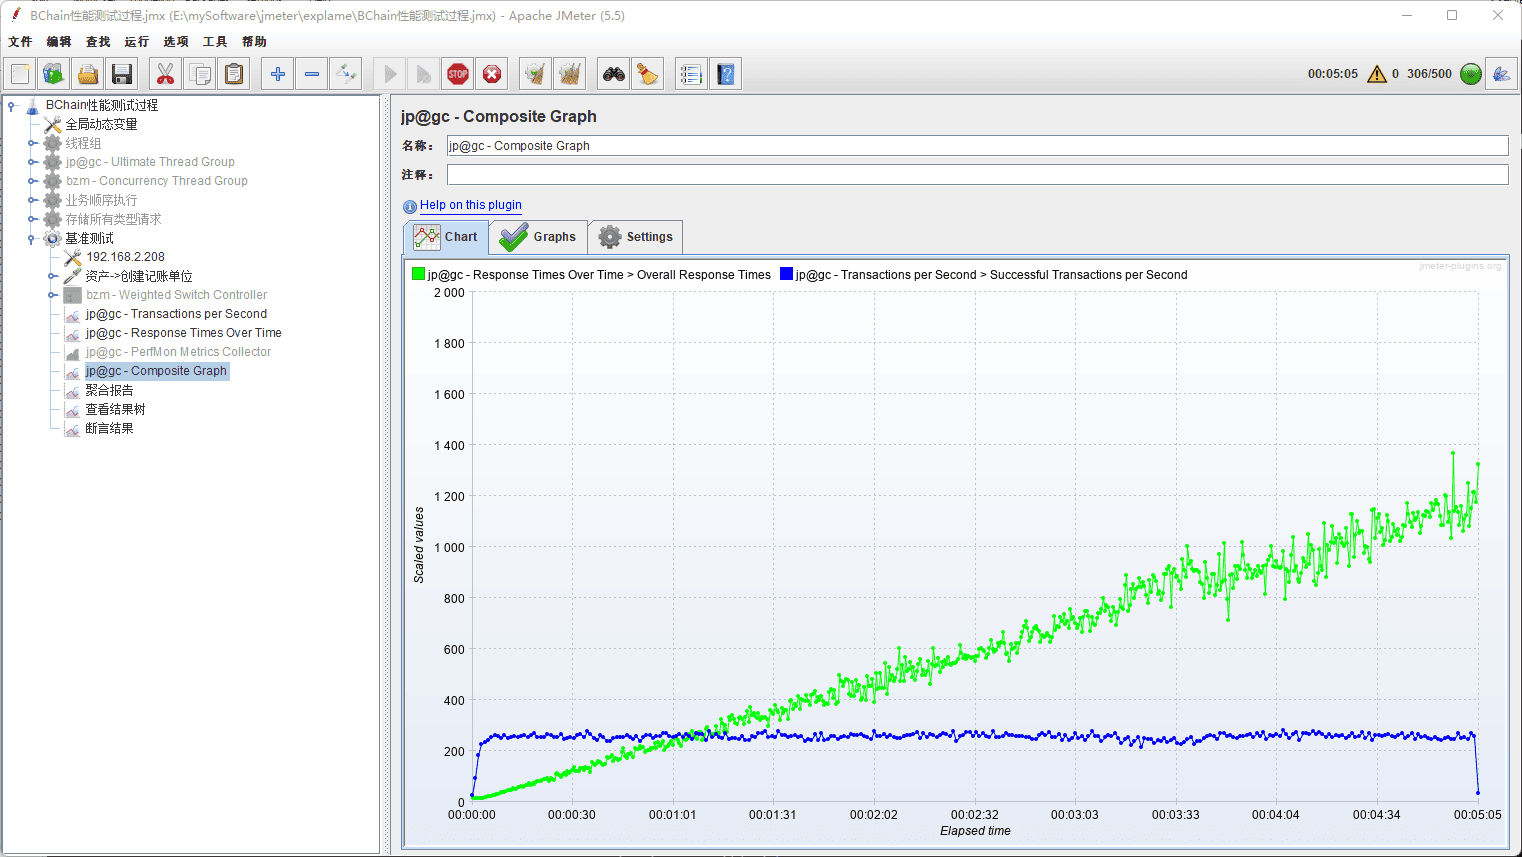Image resolution: width=1522 pixels, height=857 pixels.
Task: Click the warning triangle error log icon
Action: coord(1377,74)
